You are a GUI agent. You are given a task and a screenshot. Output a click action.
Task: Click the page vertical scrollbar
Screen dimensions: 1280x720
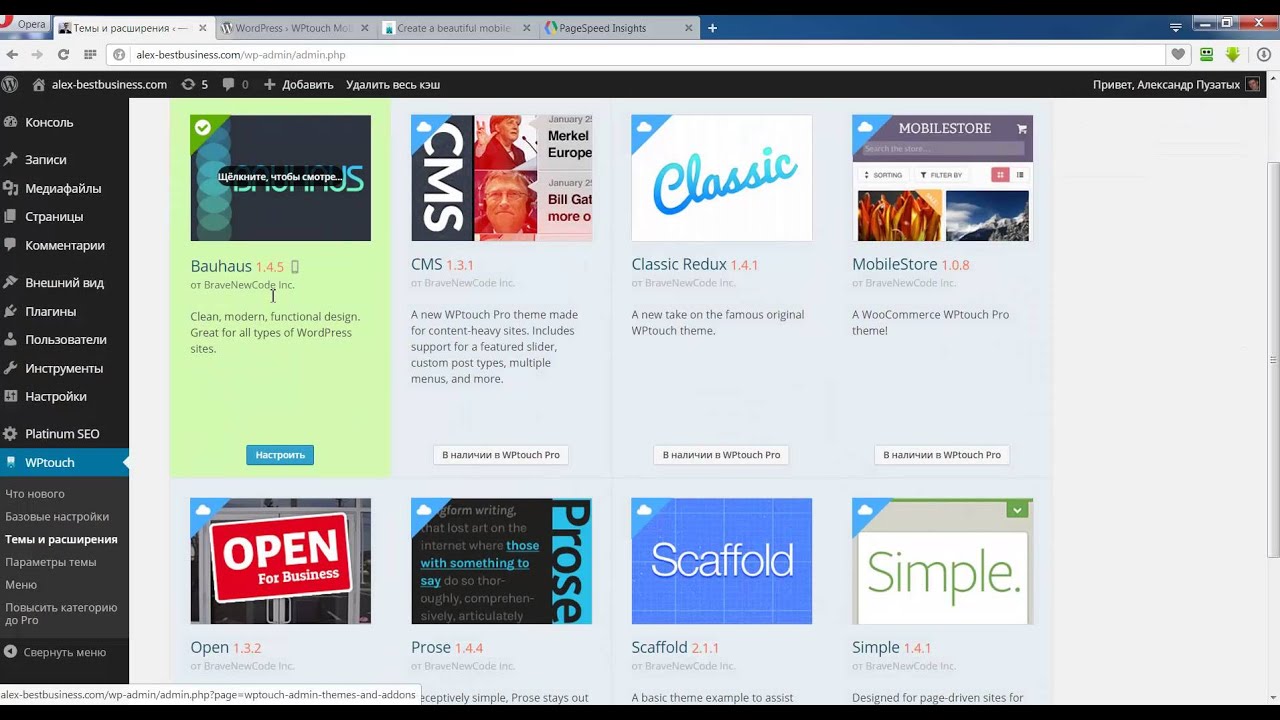coord(1273,360)
